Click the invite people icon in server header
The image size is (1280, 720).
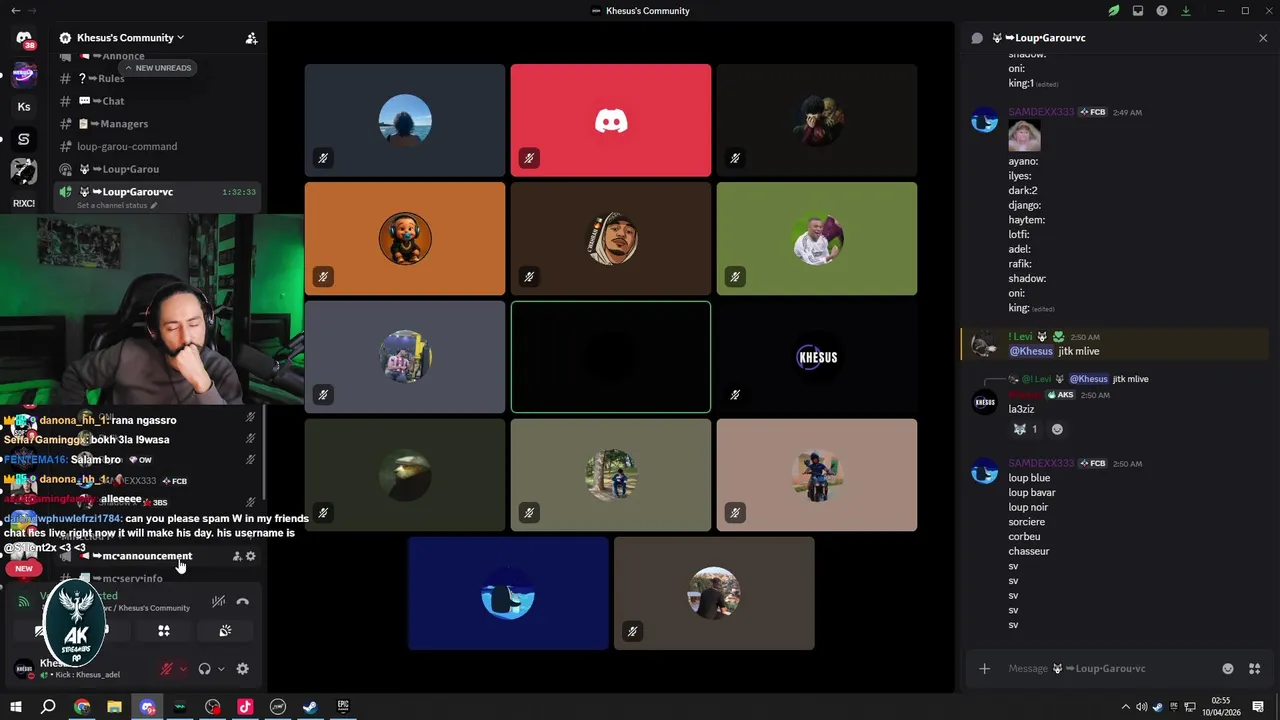tap(251, 38)
